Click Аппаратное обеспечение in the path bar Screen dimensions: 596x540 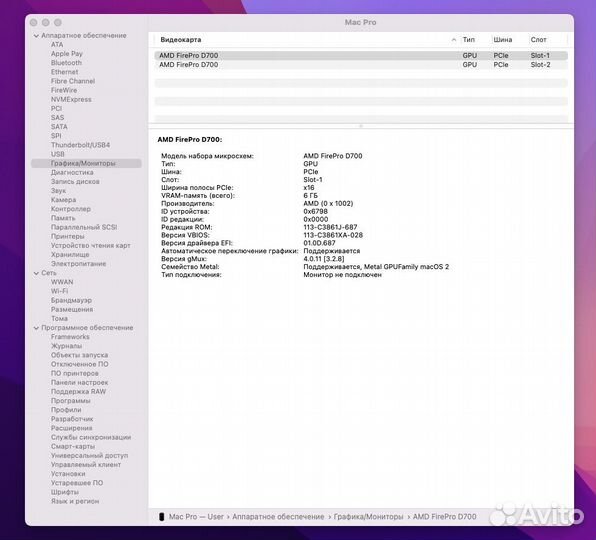pos(278,517)
